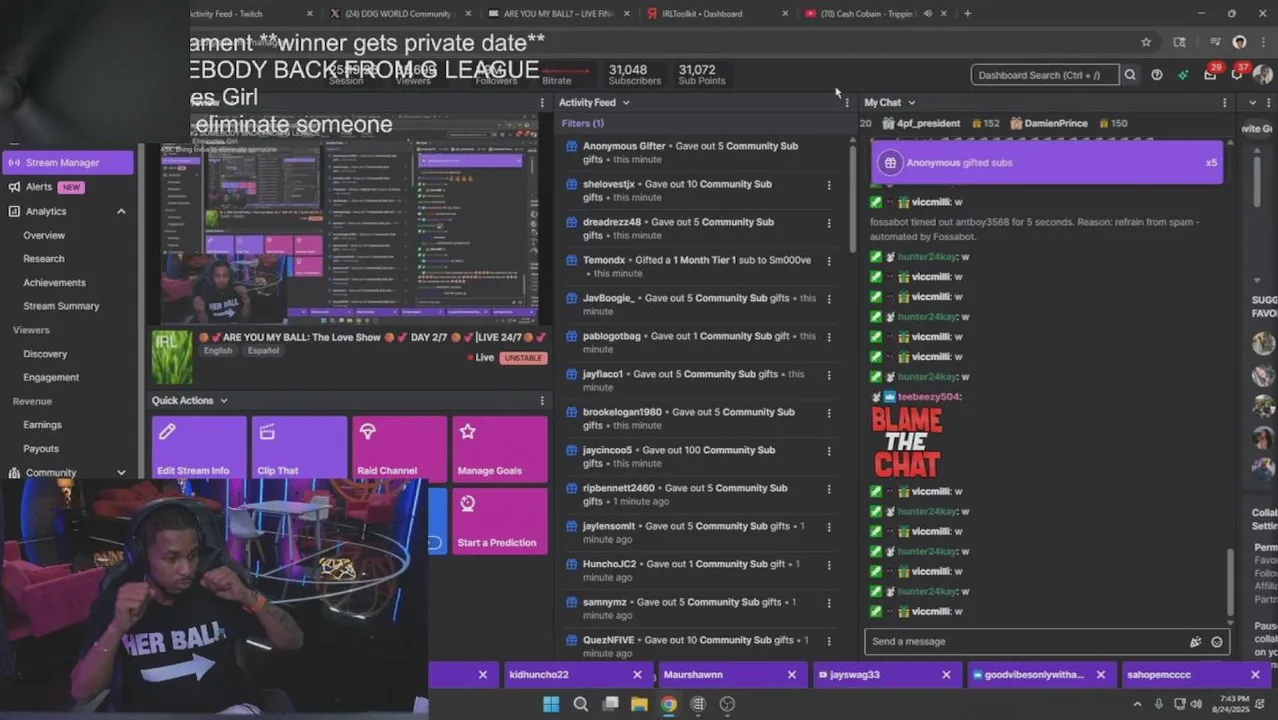Open options for jaycincoo5 activity row
The image size is (1278, 720).
pyautogui.click(x=828, y=450)
